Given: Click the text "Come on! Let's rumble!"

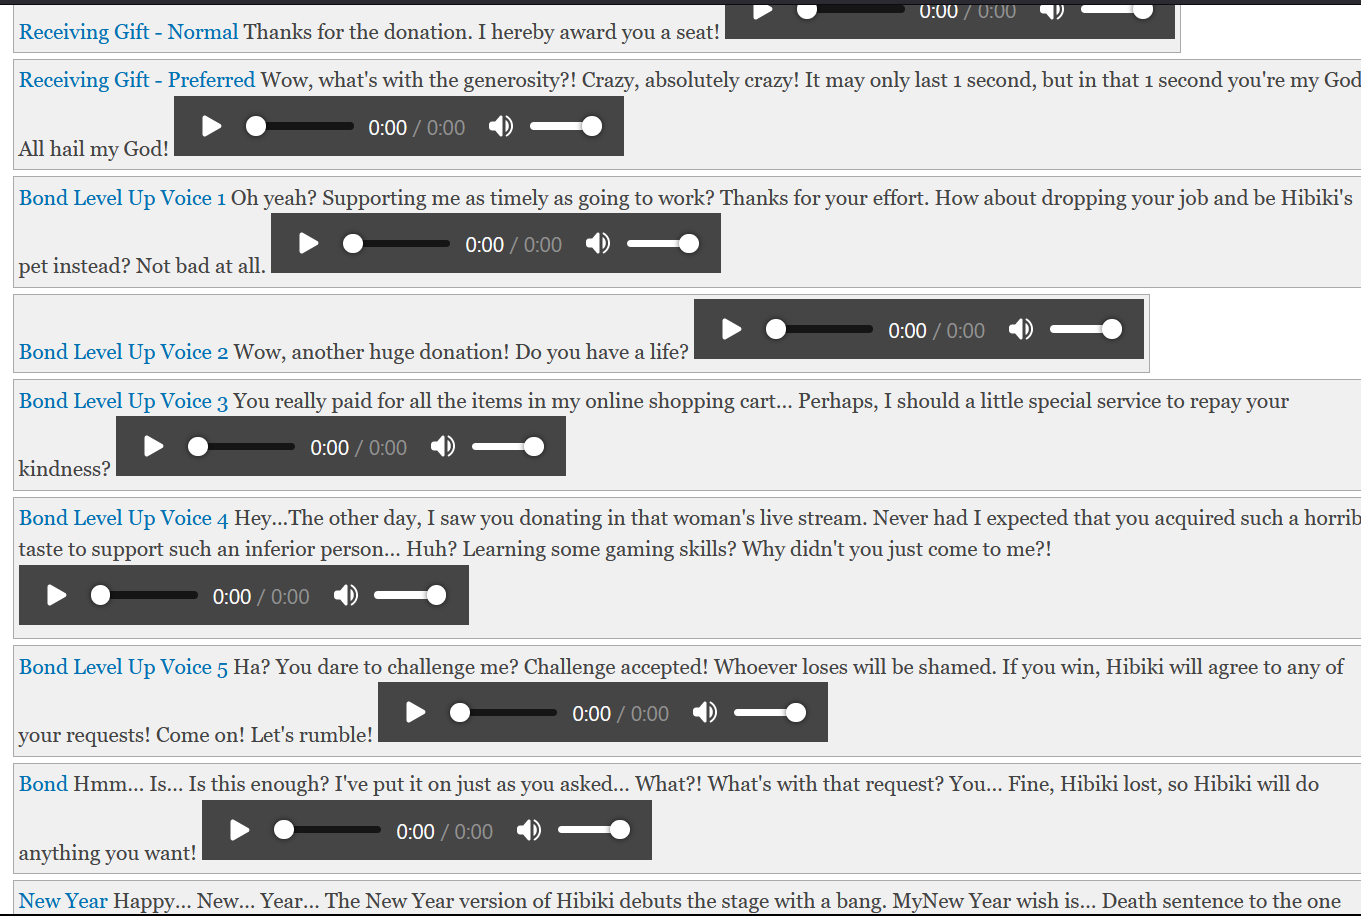Looking at the screenshot, I should tap(264, 735).
